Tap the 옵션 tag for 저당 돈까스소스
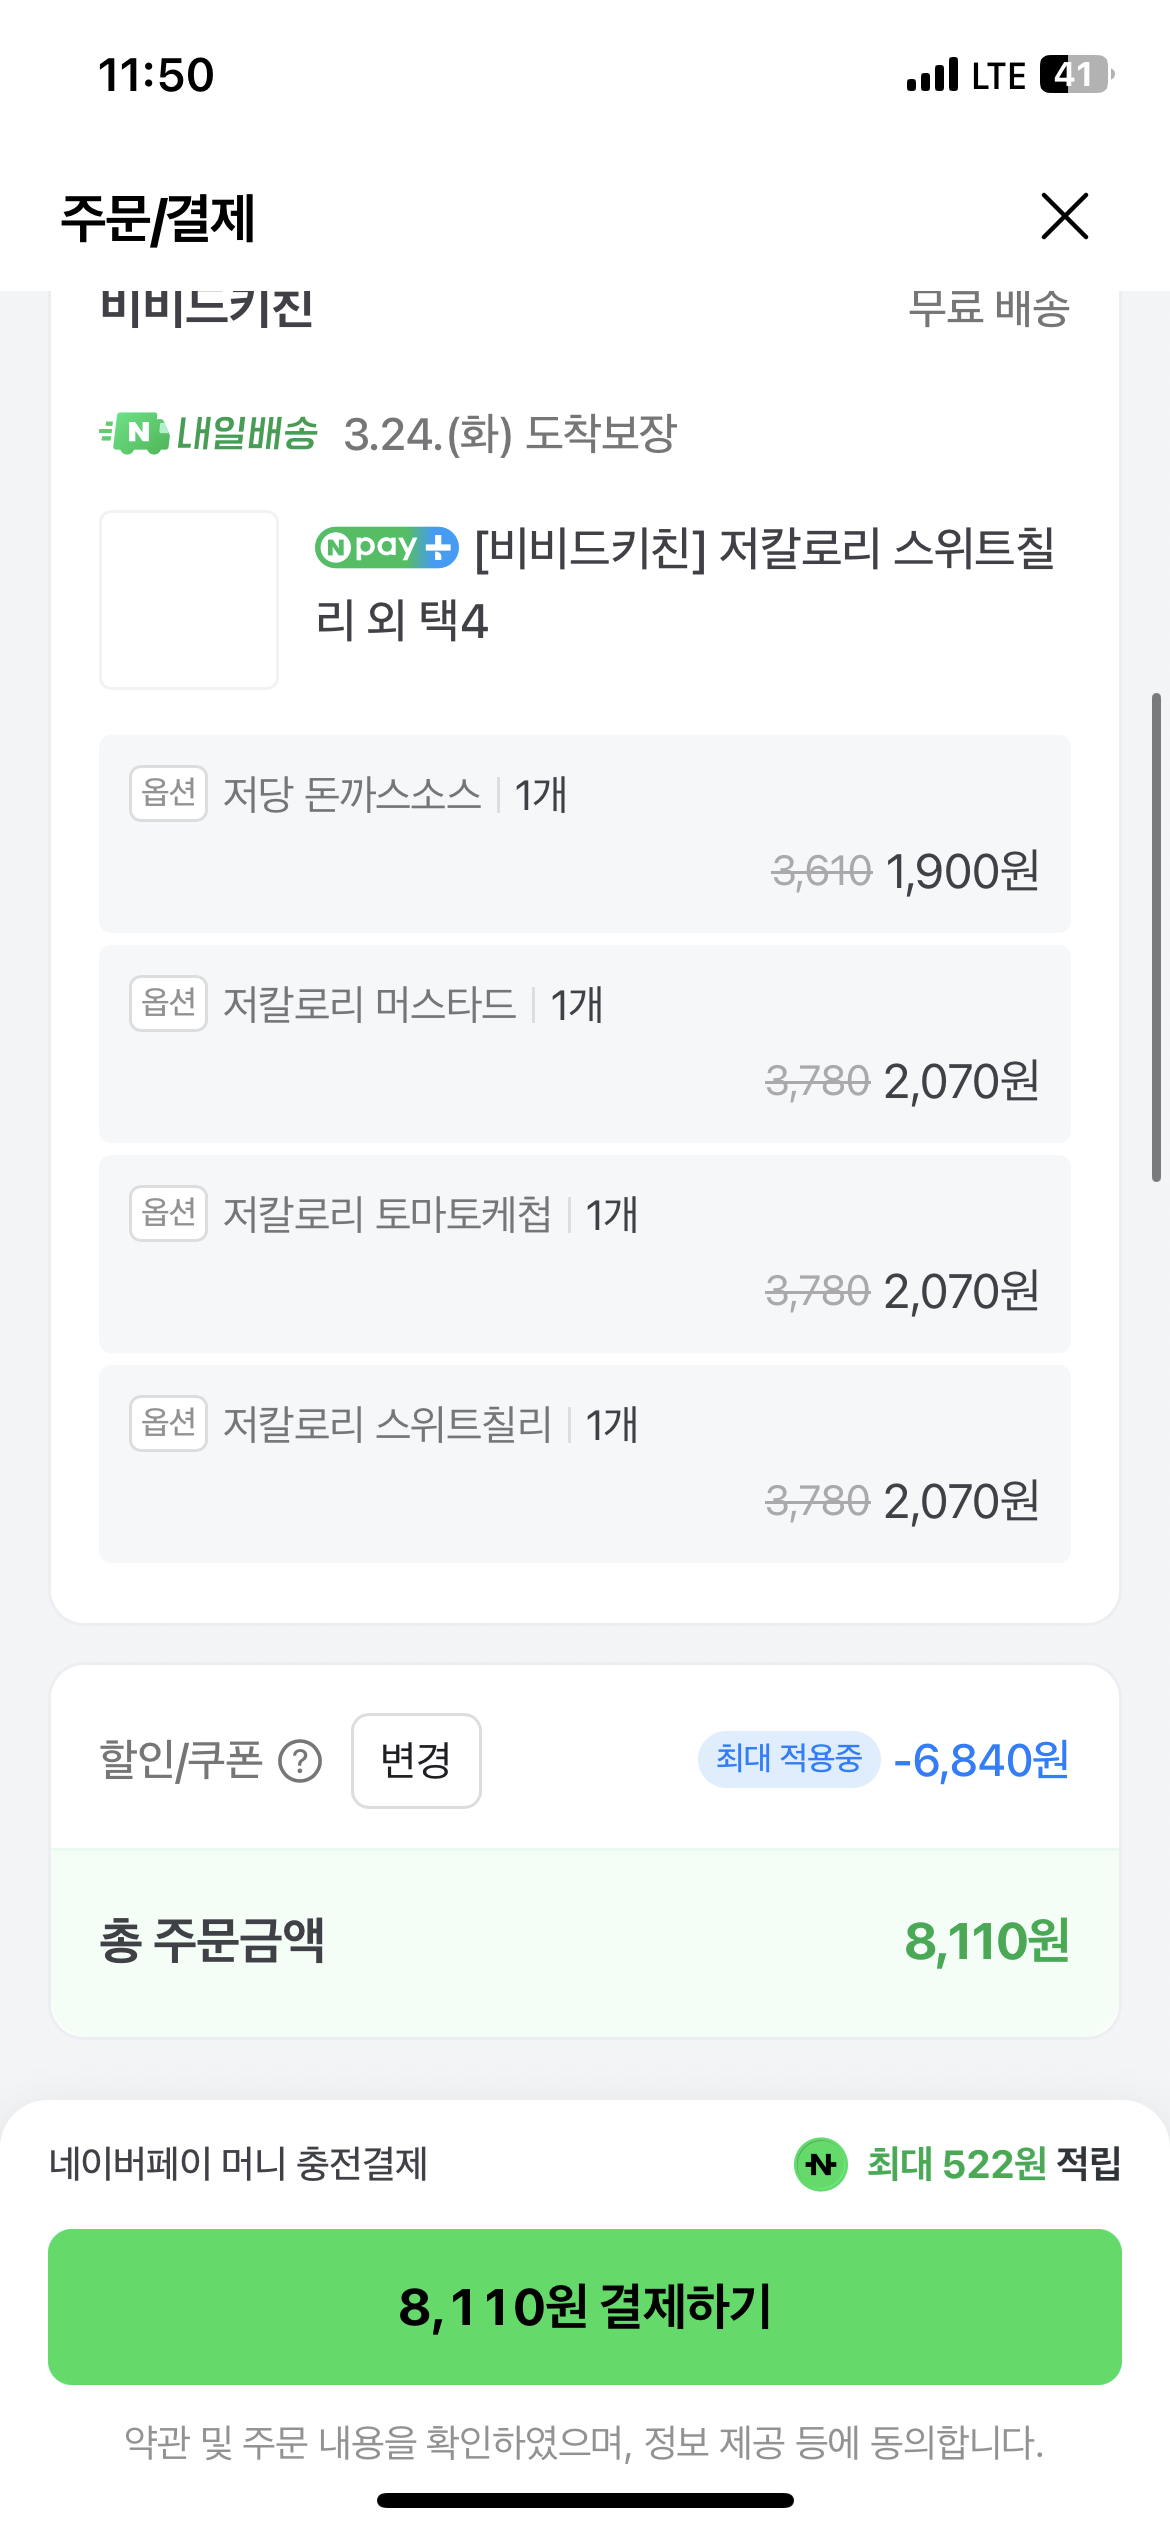Viewport: 1170px width, 2532px height. pos(168,794)
